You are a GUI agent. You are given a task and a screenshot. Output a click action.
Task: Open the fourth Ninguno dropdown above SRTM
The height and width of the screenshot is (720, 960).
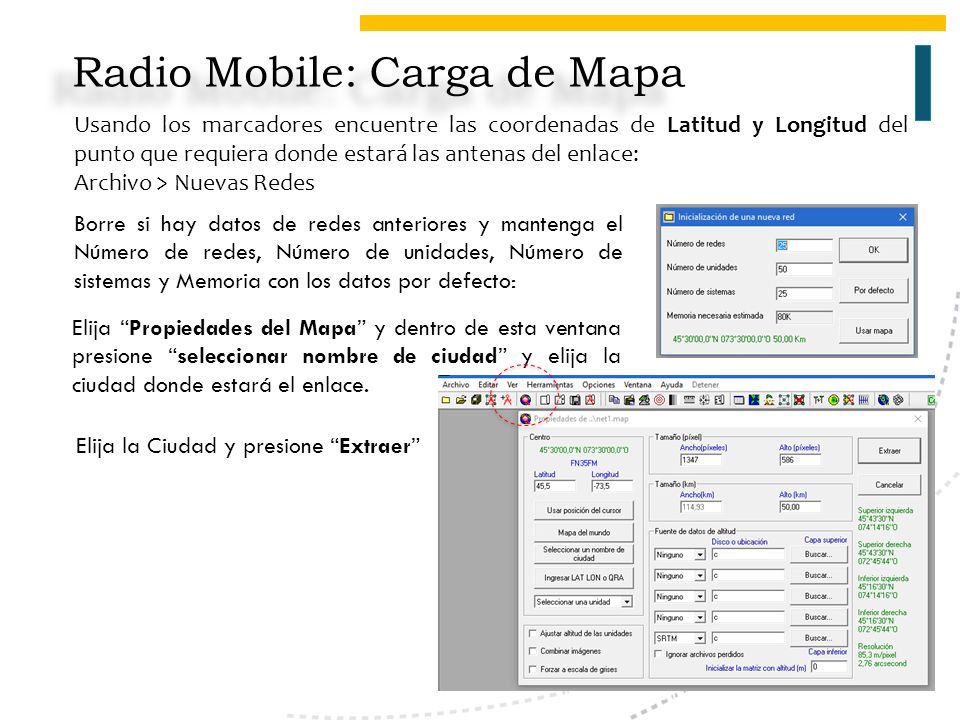click(x=700, y=618)
